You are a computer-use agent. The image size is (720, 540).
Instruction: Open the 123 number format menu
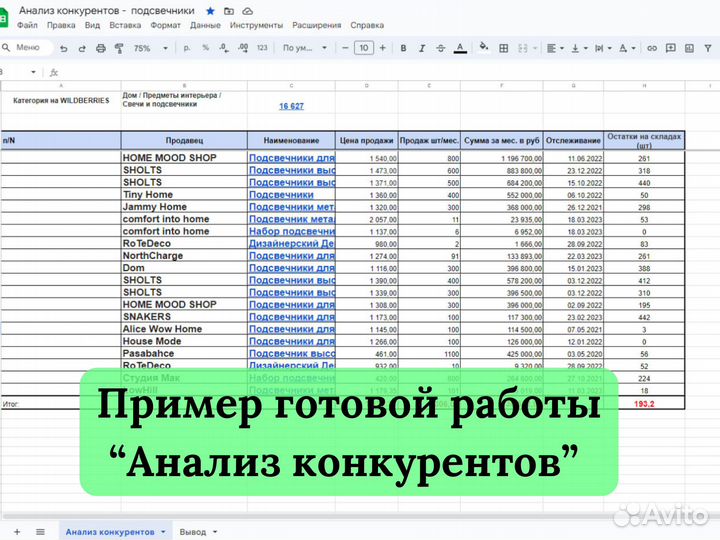point(262,48)
